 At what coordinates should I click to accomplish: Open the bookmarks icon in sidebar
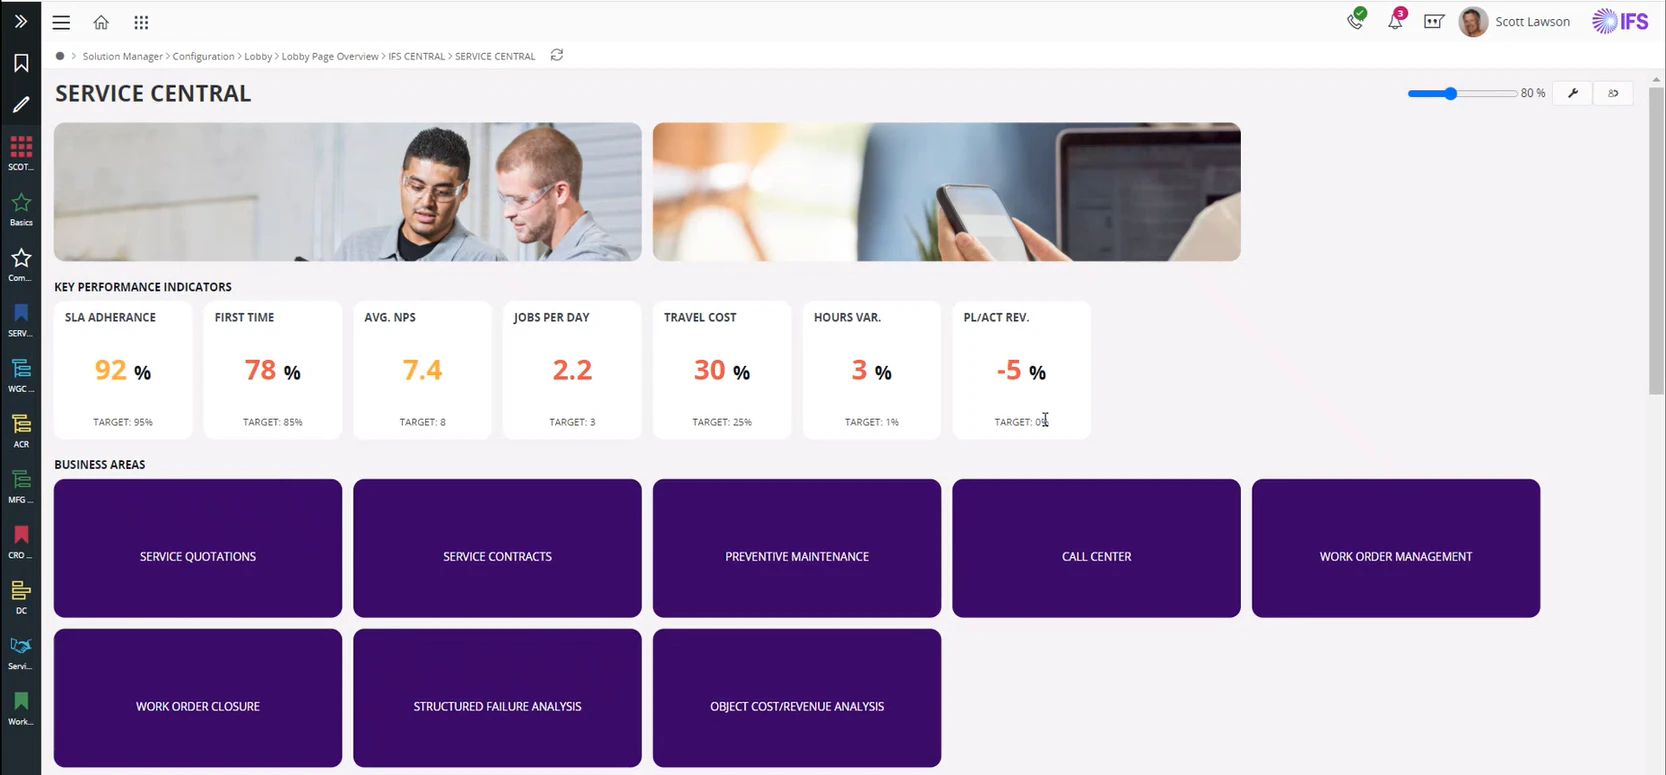(x=21, y=63)
